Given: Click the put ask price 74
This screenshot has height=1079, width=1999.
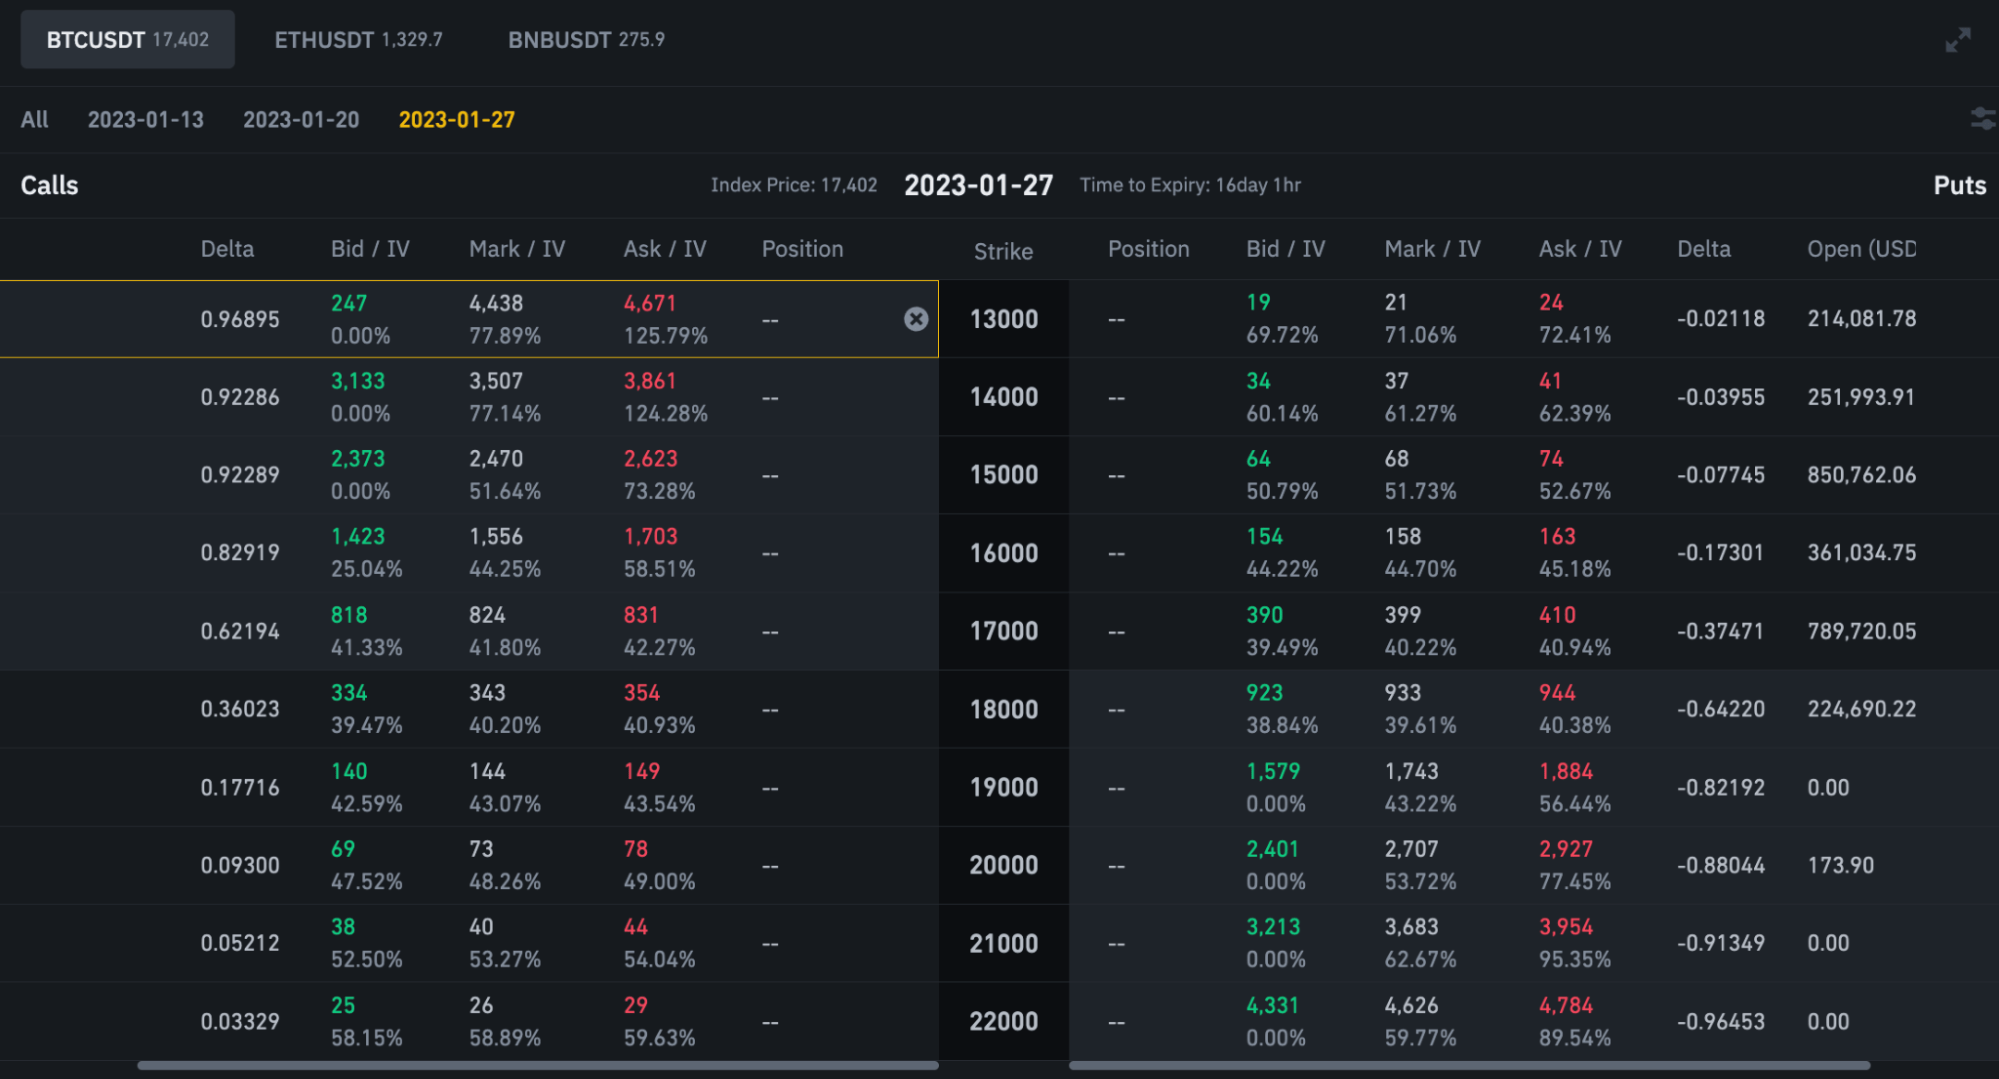Looking at the screenshot, I should [x=1551, y=459].
